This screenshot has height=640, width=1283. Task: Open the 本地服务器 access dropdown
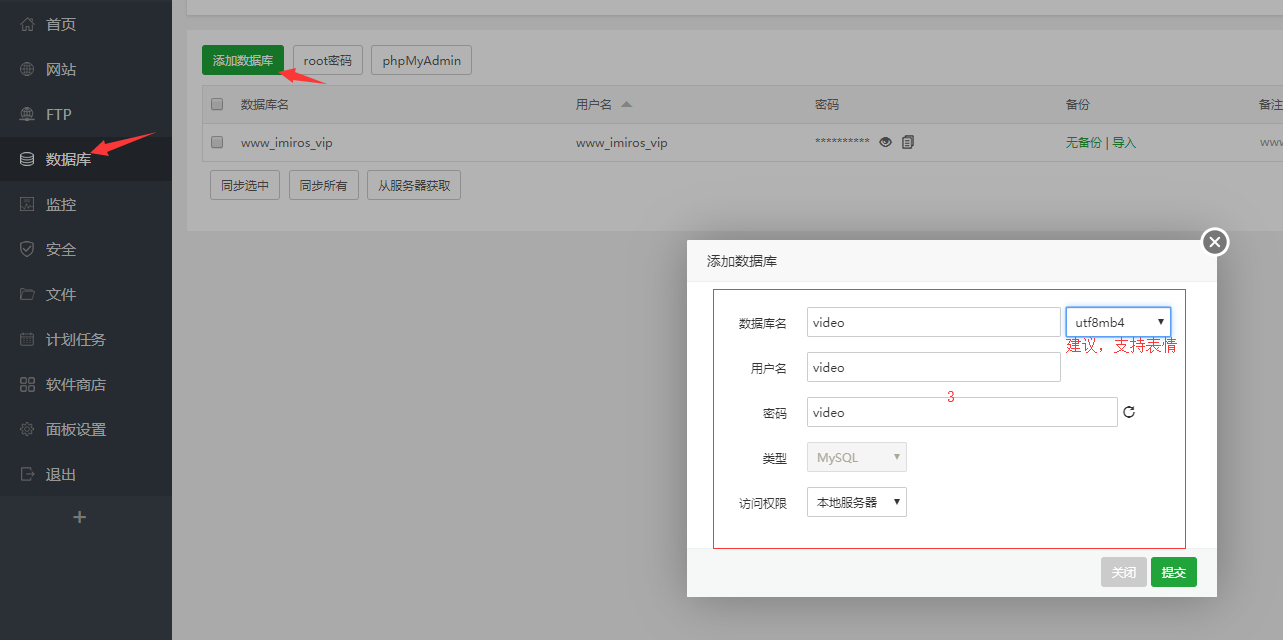pyautogui.click(x=857, y=502)
